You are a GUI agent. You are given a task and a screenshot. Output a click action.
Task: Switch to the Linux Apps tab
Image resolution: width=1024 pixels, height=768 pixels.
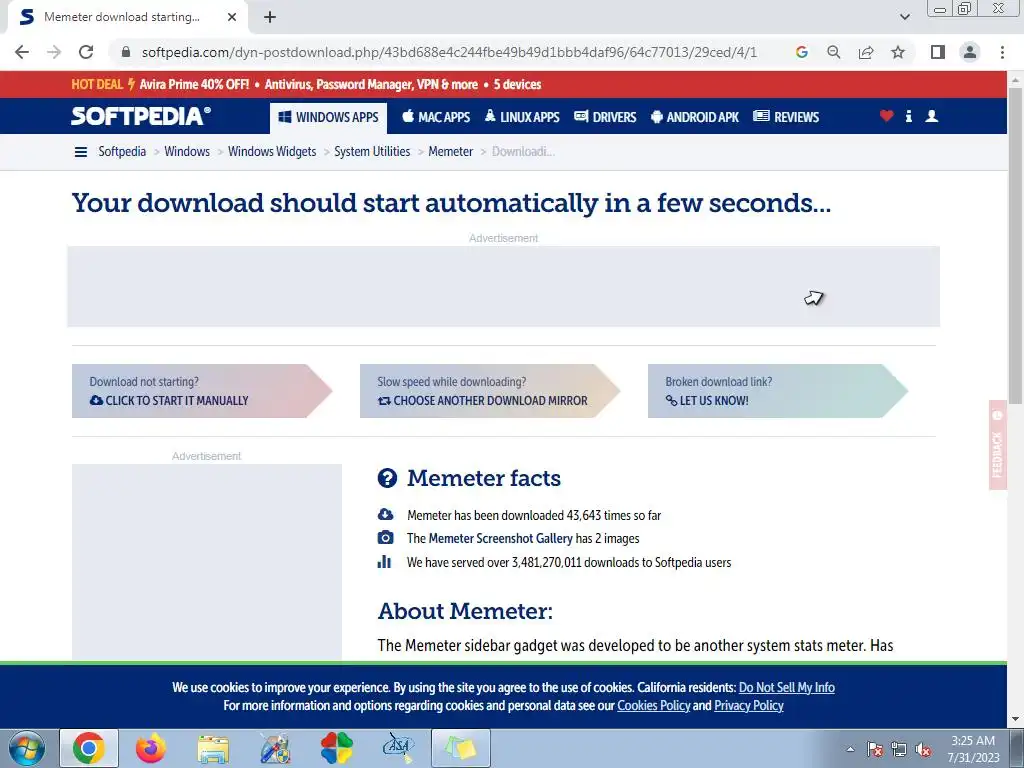(x=522, y=117)
